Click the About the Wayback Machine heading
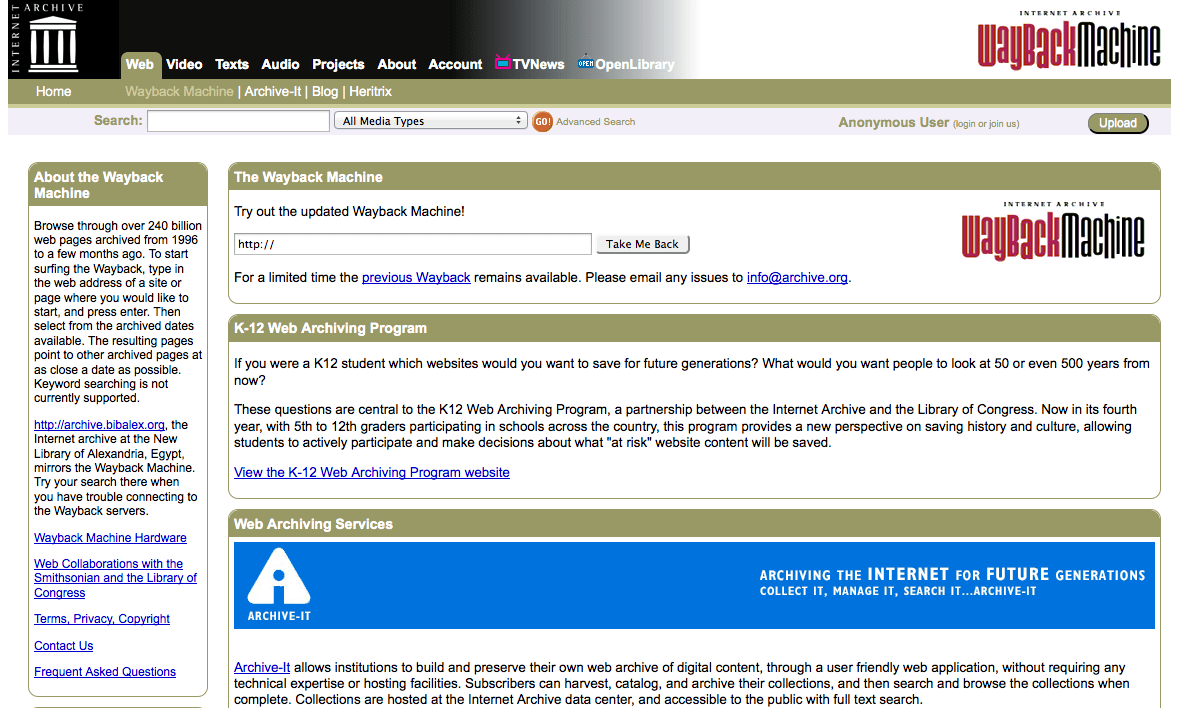 pyautogui.click(x=99, y=185)
